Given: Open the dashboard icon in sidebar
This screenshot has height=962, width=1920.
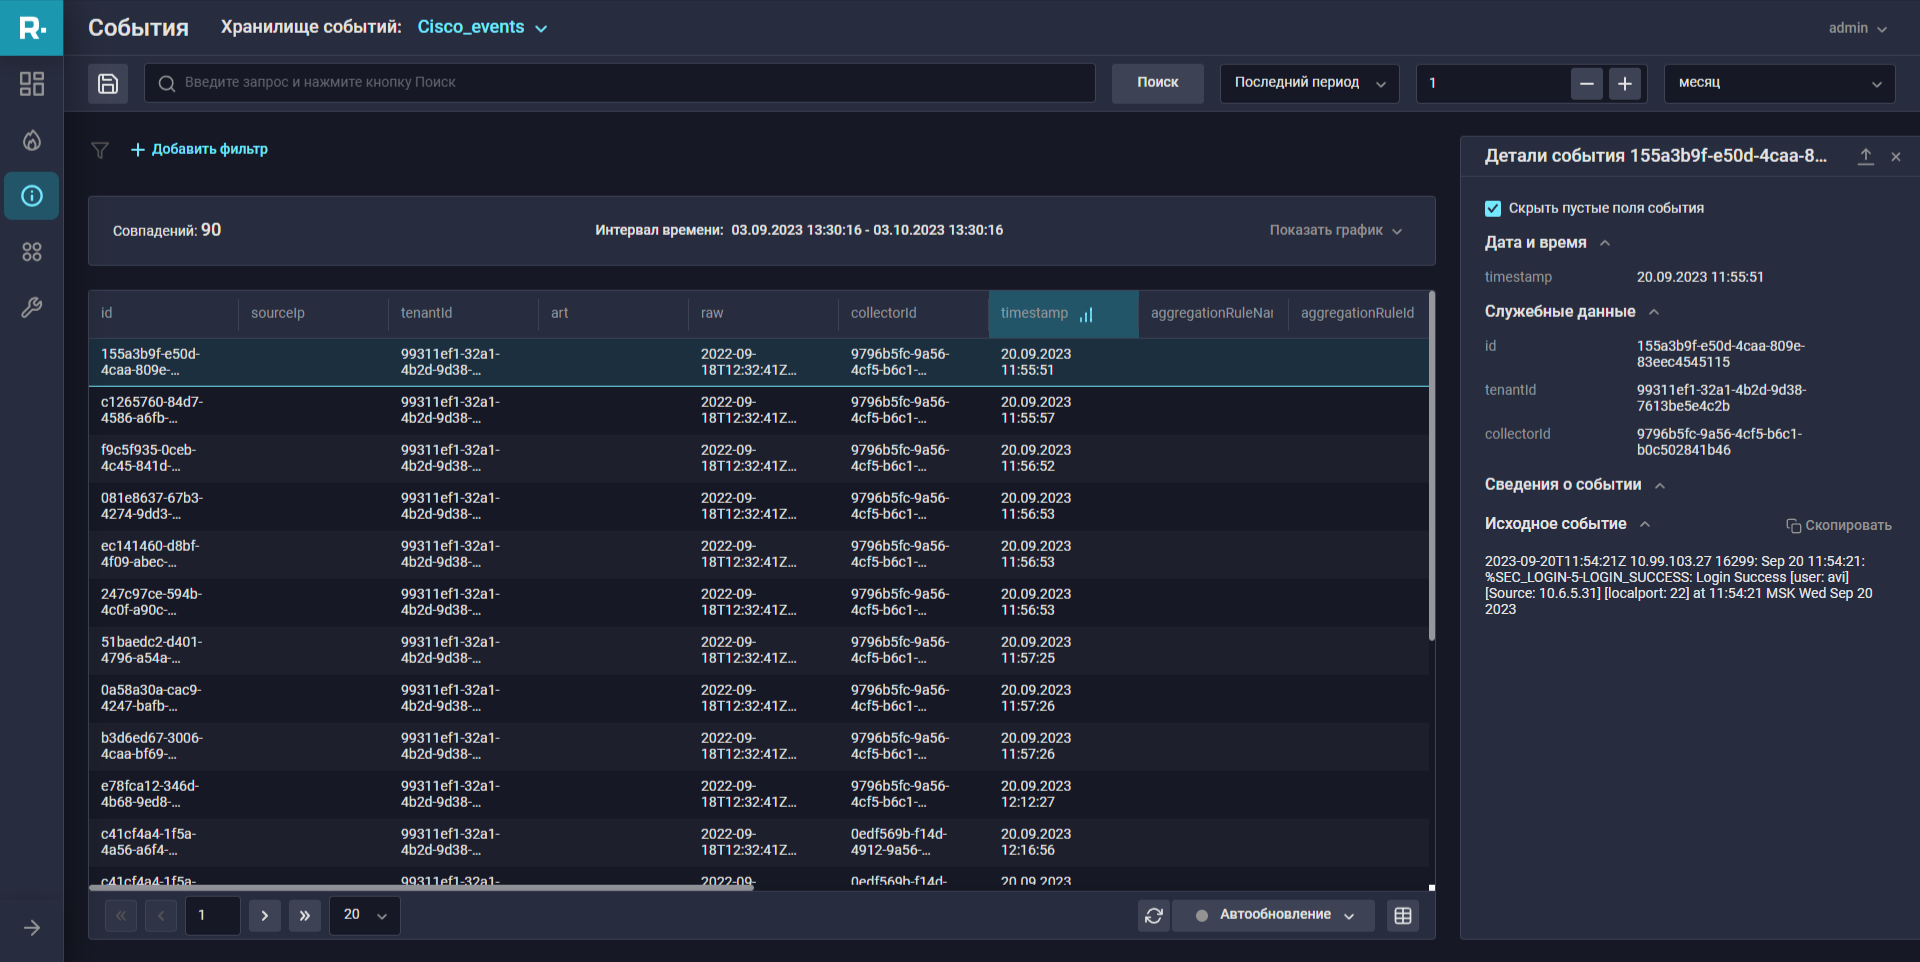Looking at the screenshot, I should tap(32, 84).
